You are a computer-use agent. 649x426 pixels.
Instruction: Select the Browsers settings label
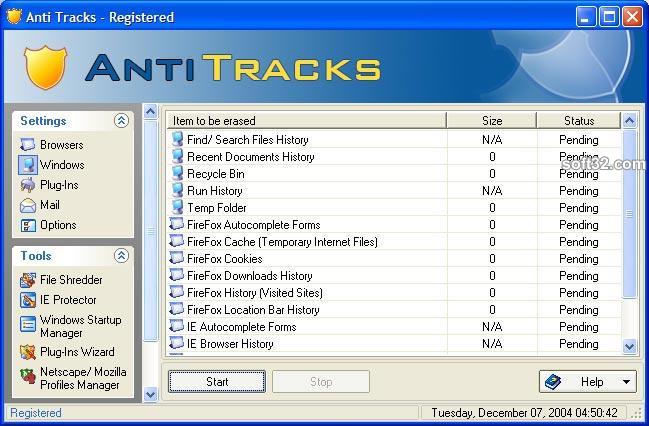[62, 145]
